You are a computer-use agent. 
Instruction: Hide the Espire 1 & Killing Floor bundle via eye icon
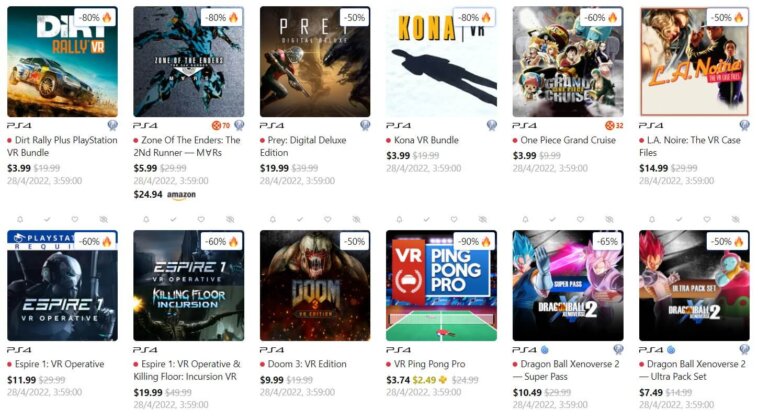coord(230,219)
